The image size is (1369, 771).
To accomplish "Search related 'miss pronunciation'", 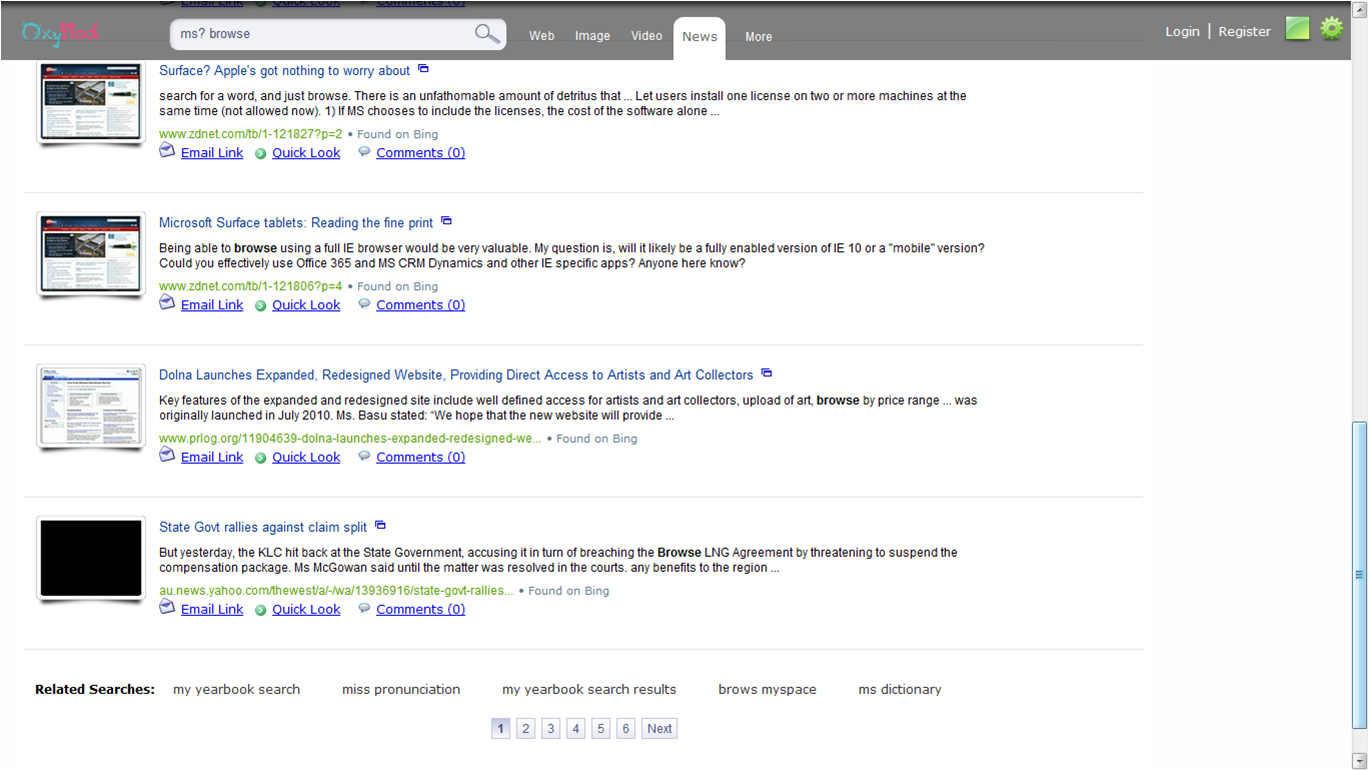I will point(401,689).
